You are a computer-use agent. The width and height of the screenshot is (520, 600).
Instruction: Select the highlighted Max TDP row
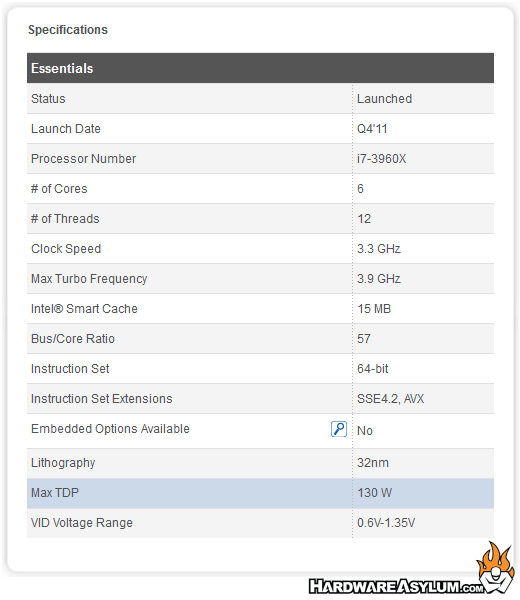pyautogui.click(x=260, y=493)
